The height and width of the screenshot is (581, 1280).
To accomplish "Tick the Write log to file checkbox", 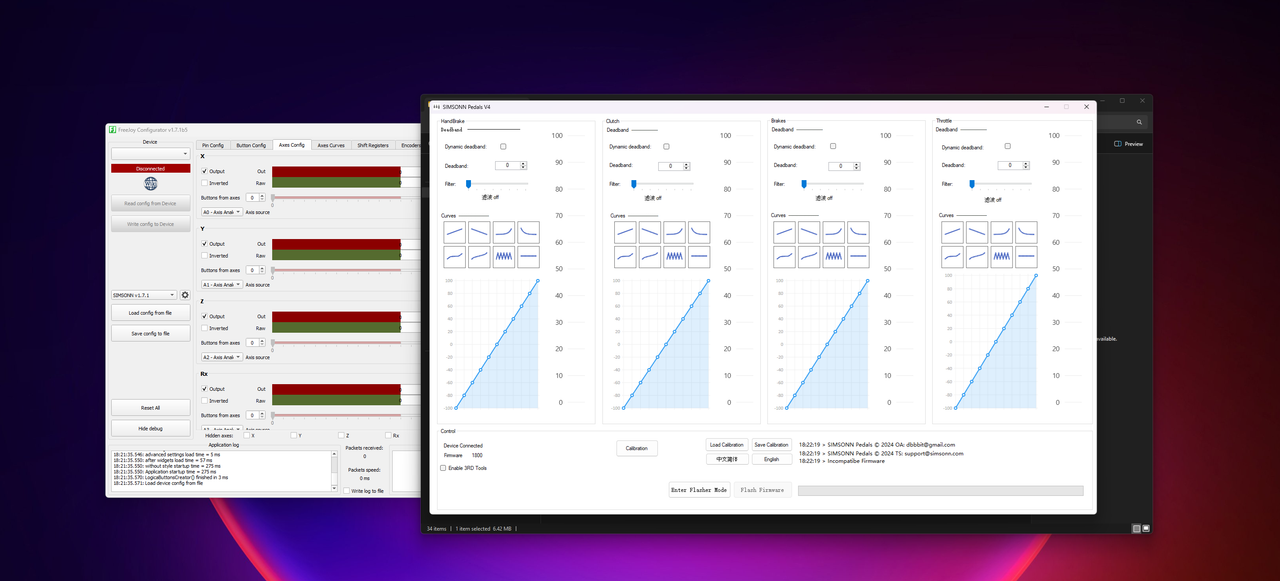I will [x=347, y=491].
